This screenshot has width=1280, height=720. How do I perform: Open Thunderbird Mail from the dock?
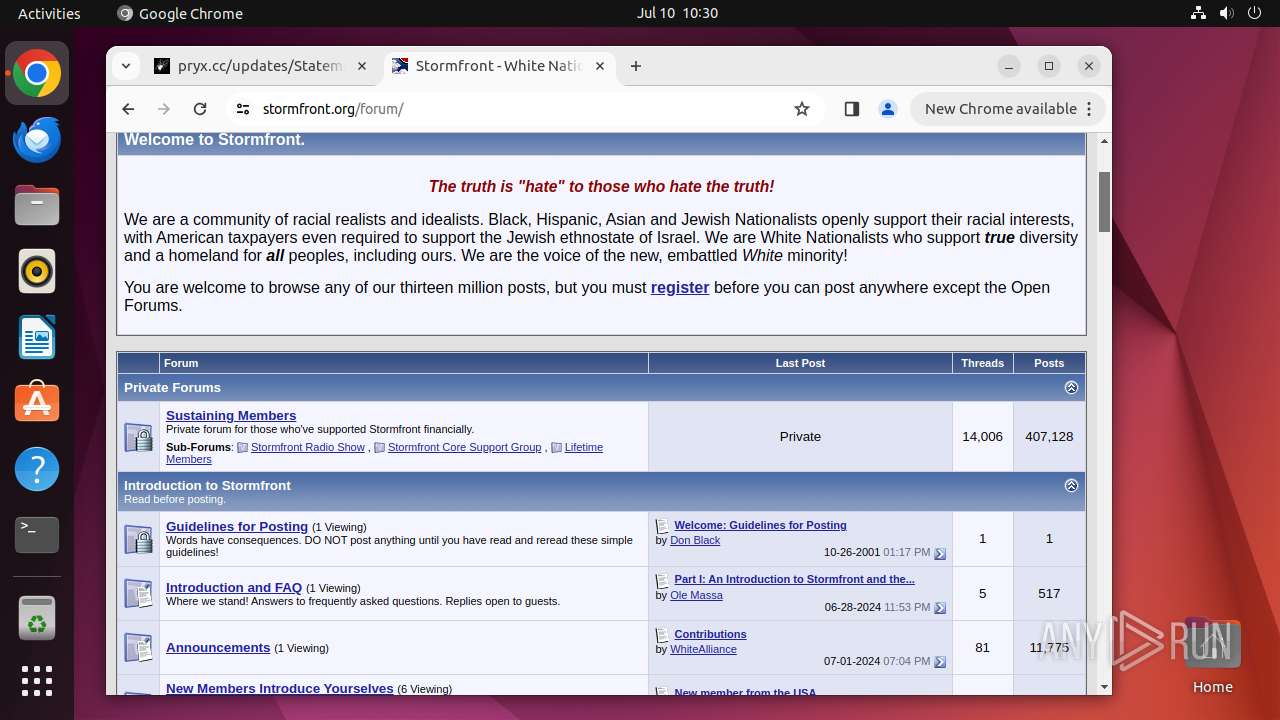37,140
